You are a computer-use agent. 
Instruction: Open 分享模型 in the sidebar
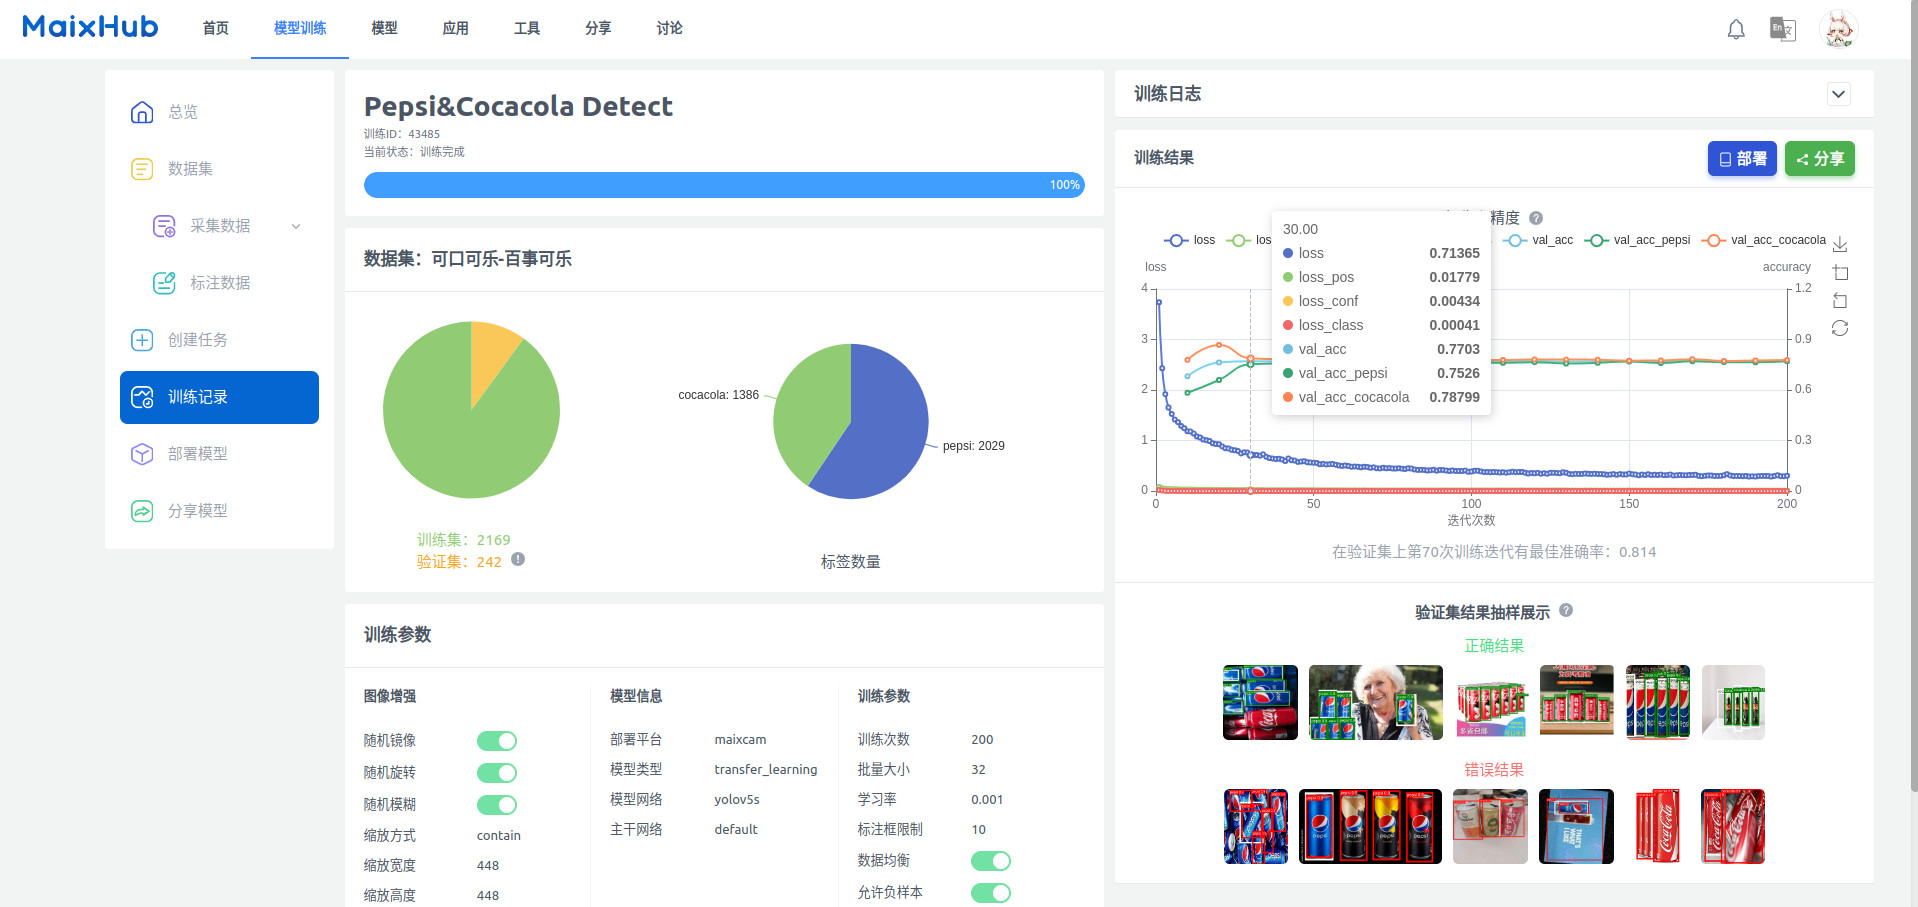click(219, 511)
